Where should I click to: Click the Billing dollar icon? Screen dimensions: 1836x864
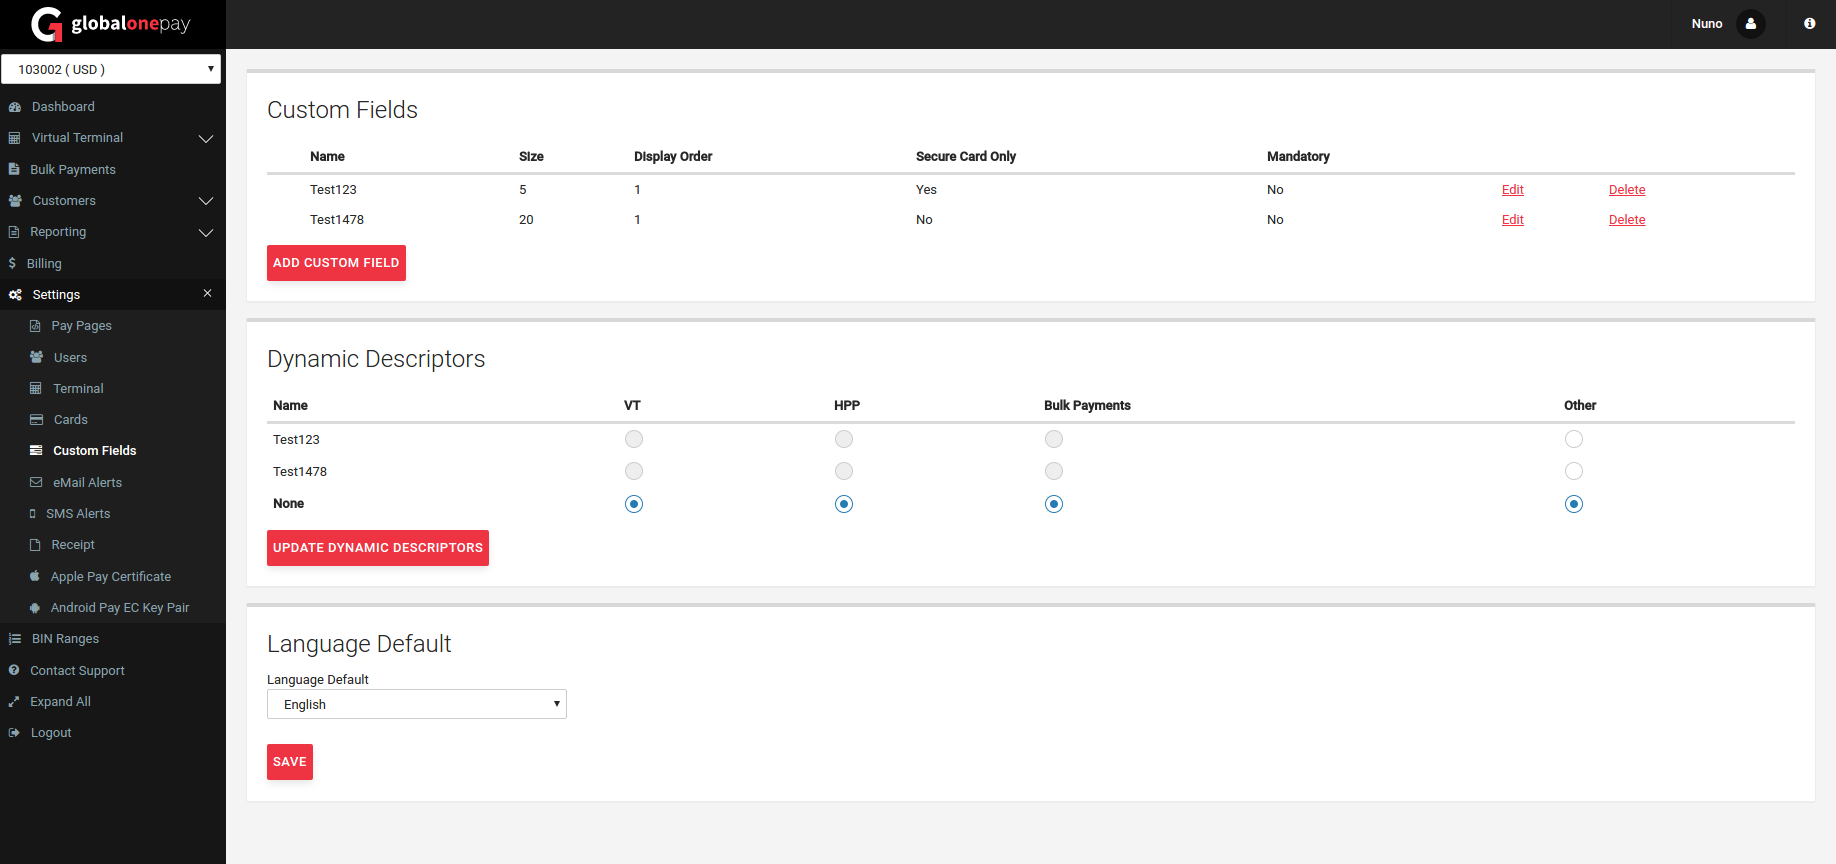12,264
